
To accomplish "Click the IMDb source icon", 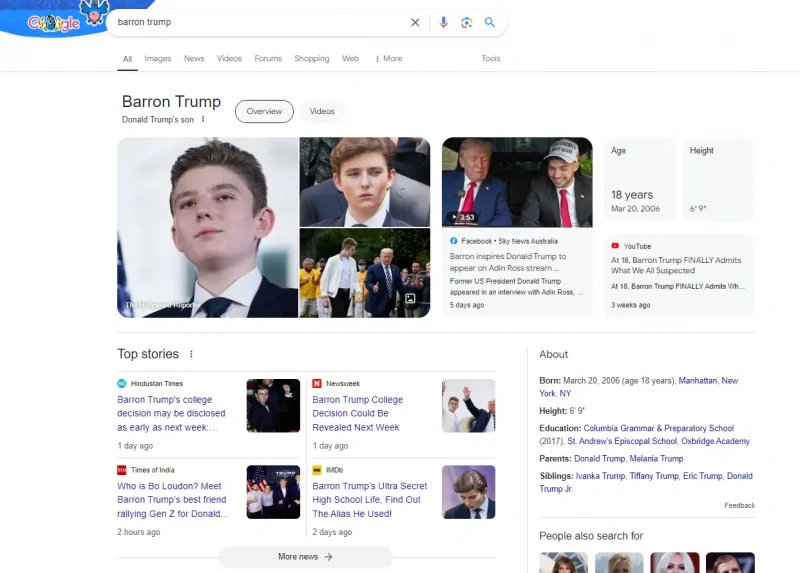I will pos(317,470).
